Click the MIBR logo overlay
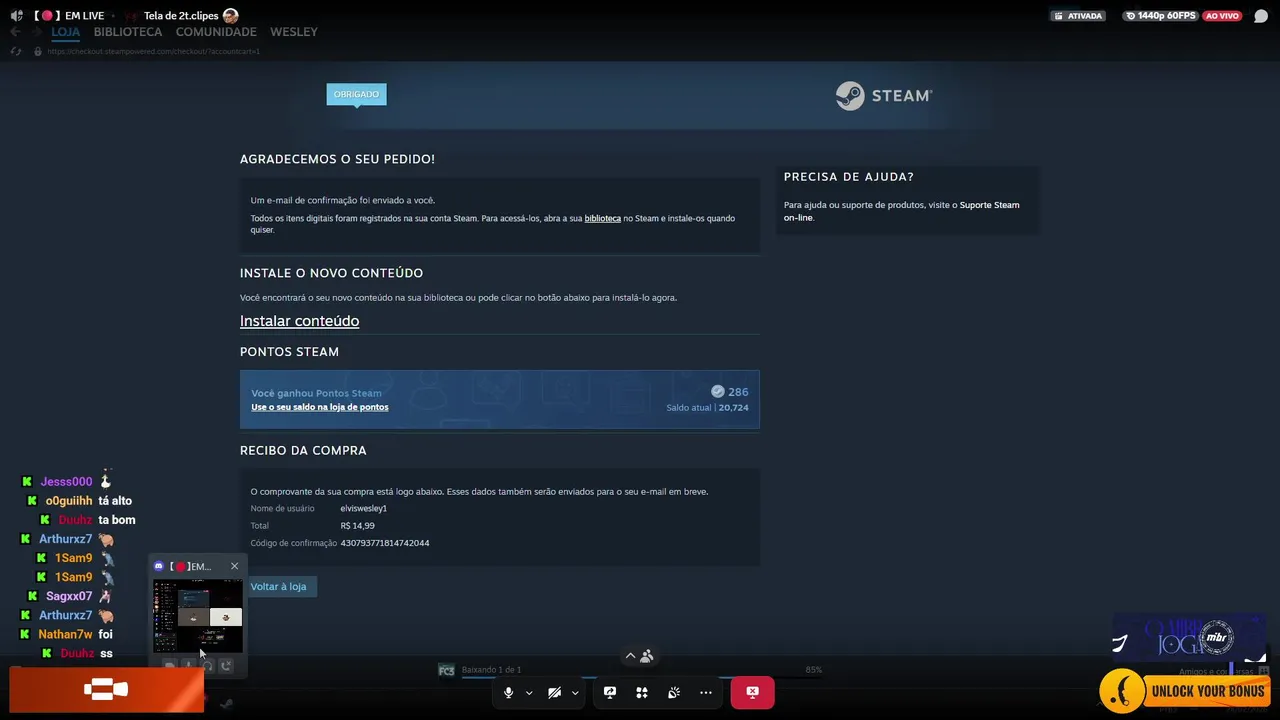This screenshot has height=720, width=1280. click(x=1217, y=637)
